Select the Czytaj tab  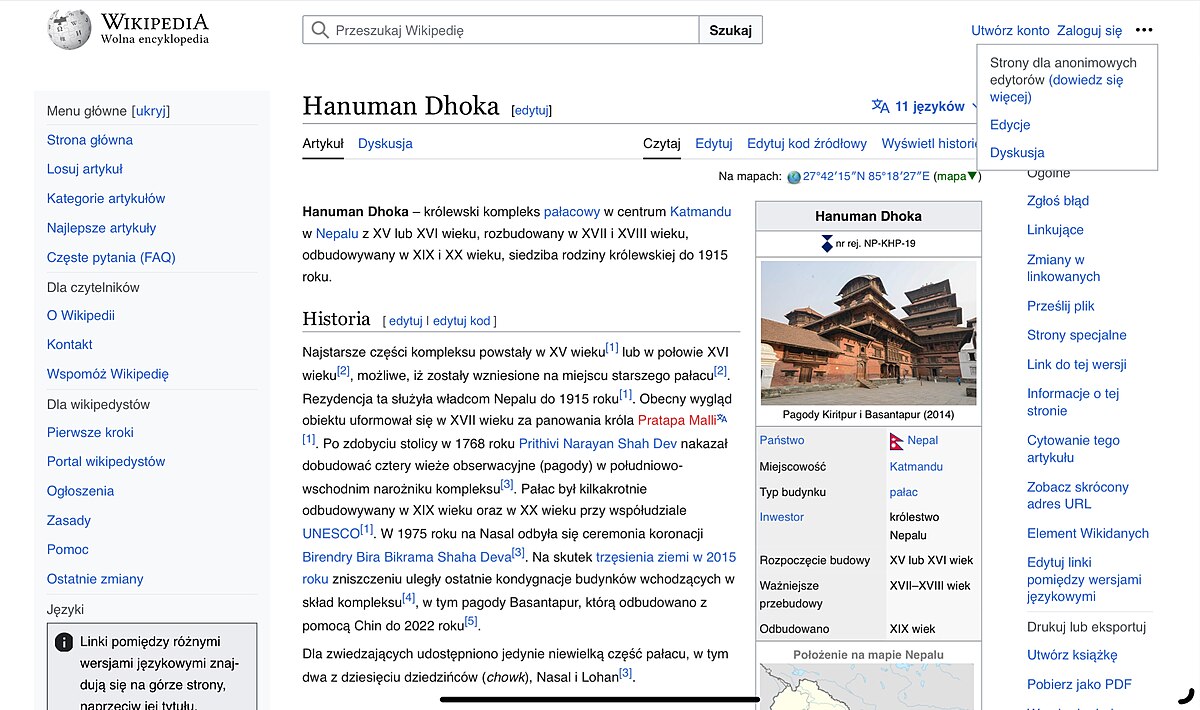coord(662,143)
